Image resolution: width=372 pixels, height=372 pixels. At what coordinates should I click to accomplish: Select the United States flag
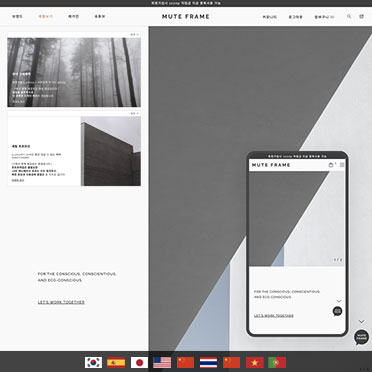162,362
